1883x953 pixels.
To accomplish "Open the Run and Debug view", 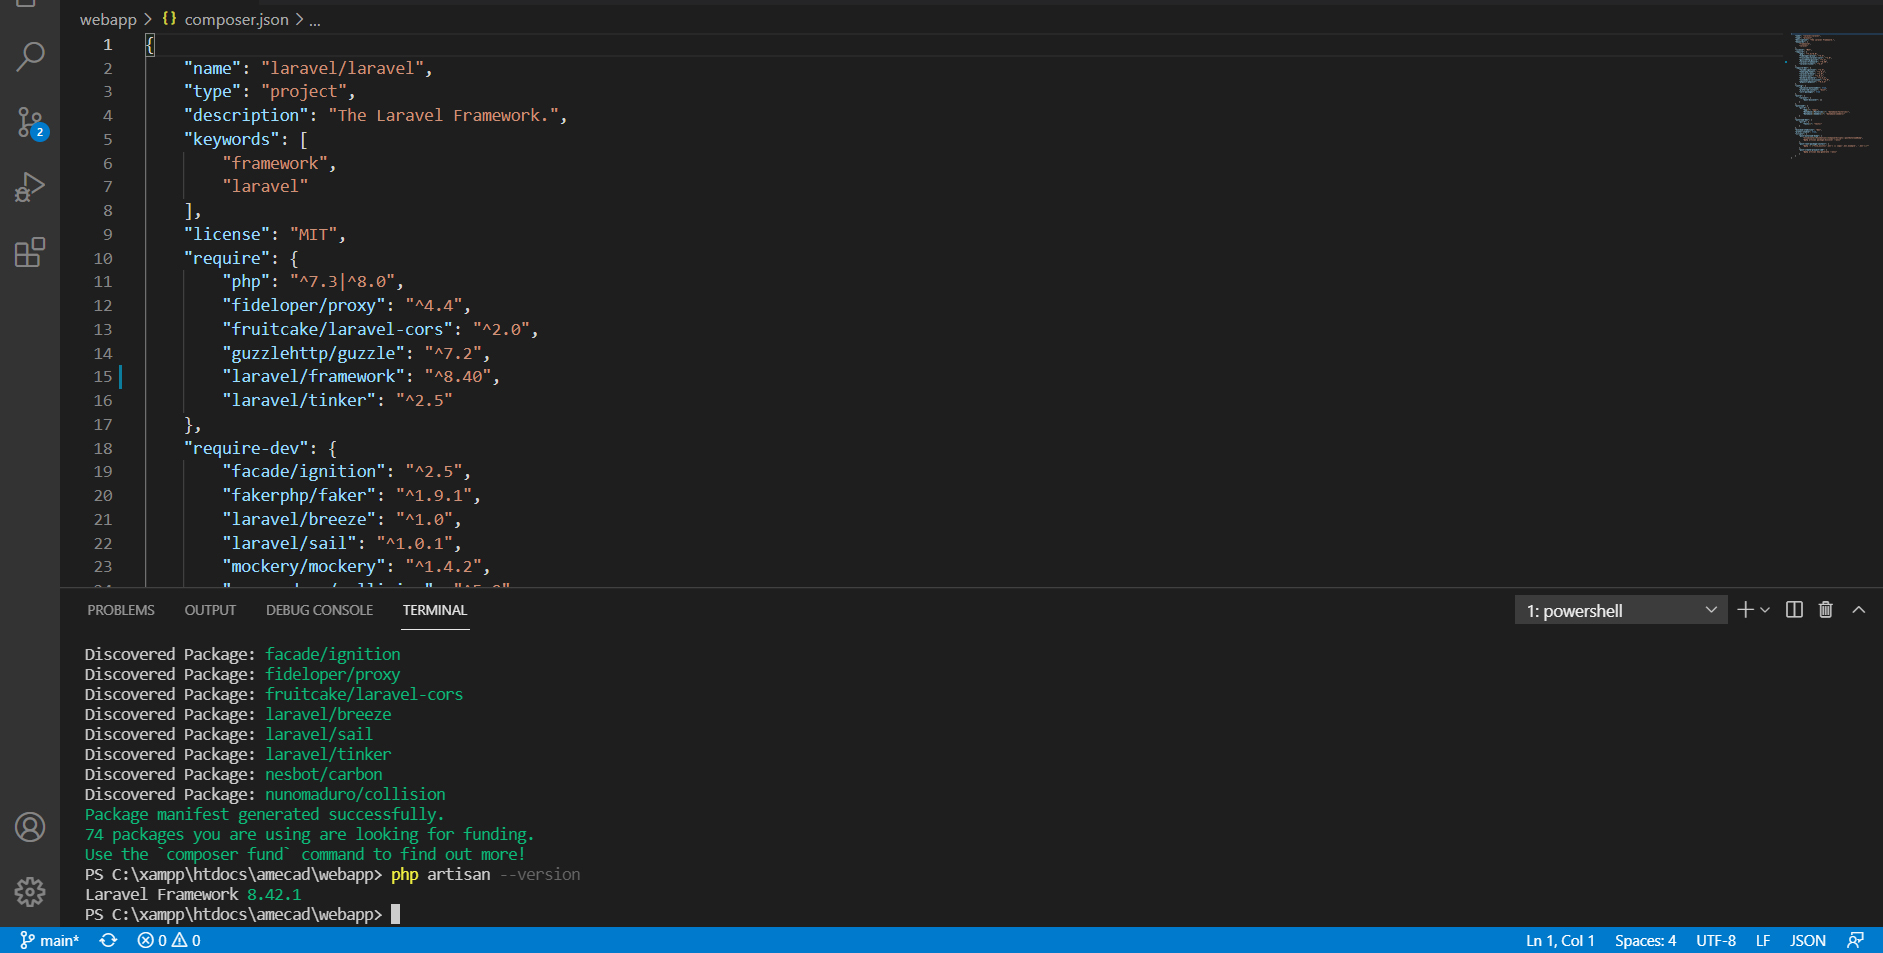I will click(30, 187).
